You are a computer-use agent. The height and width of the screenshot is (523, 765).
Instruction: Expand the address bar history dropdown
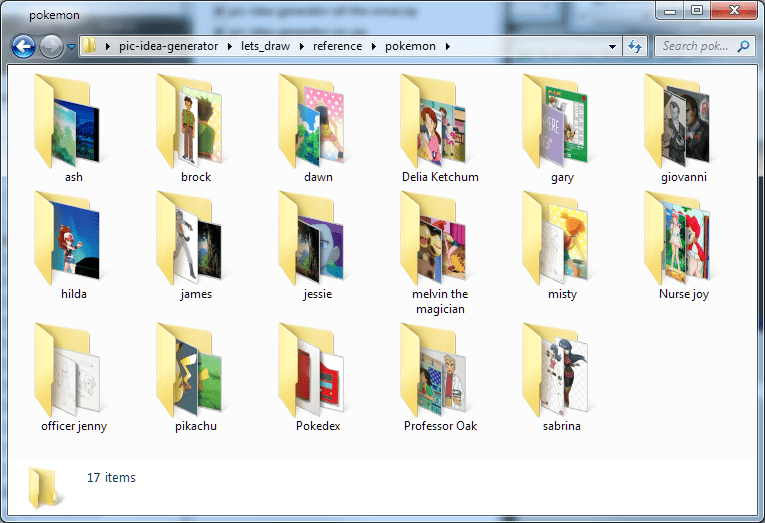[612, 46]
